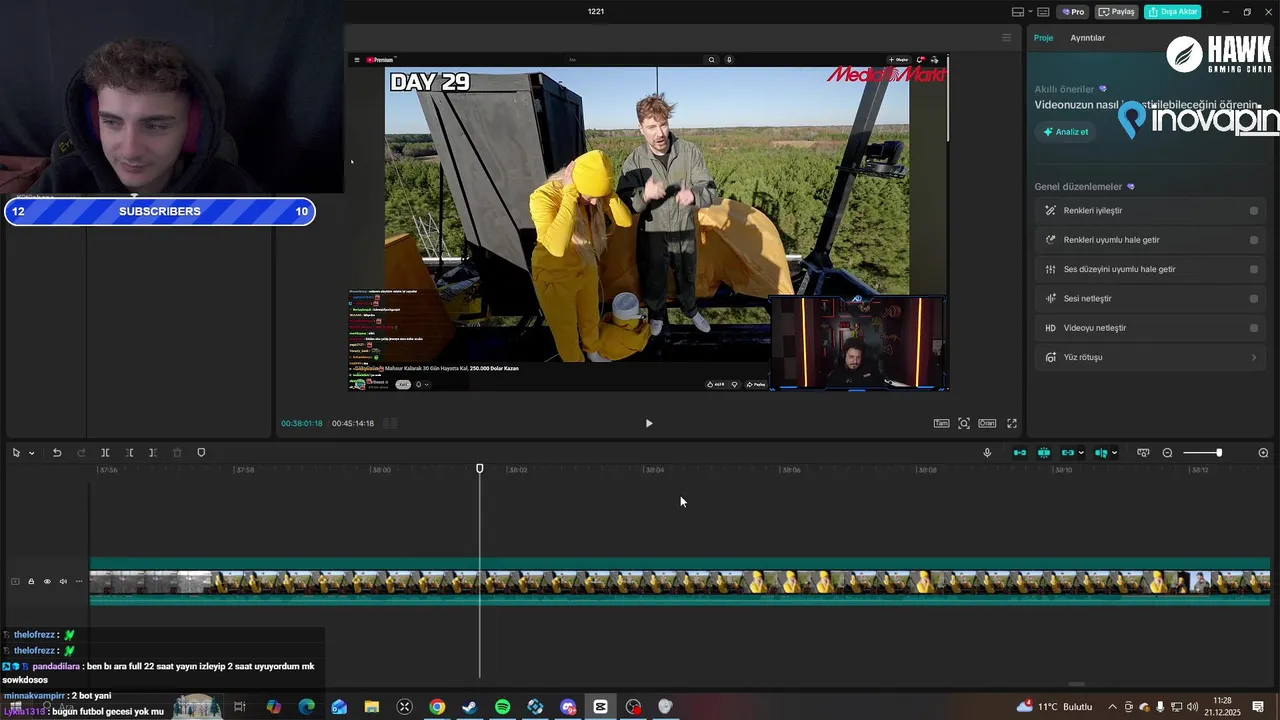Start voice recording with microphone icon

coord(987,453)
